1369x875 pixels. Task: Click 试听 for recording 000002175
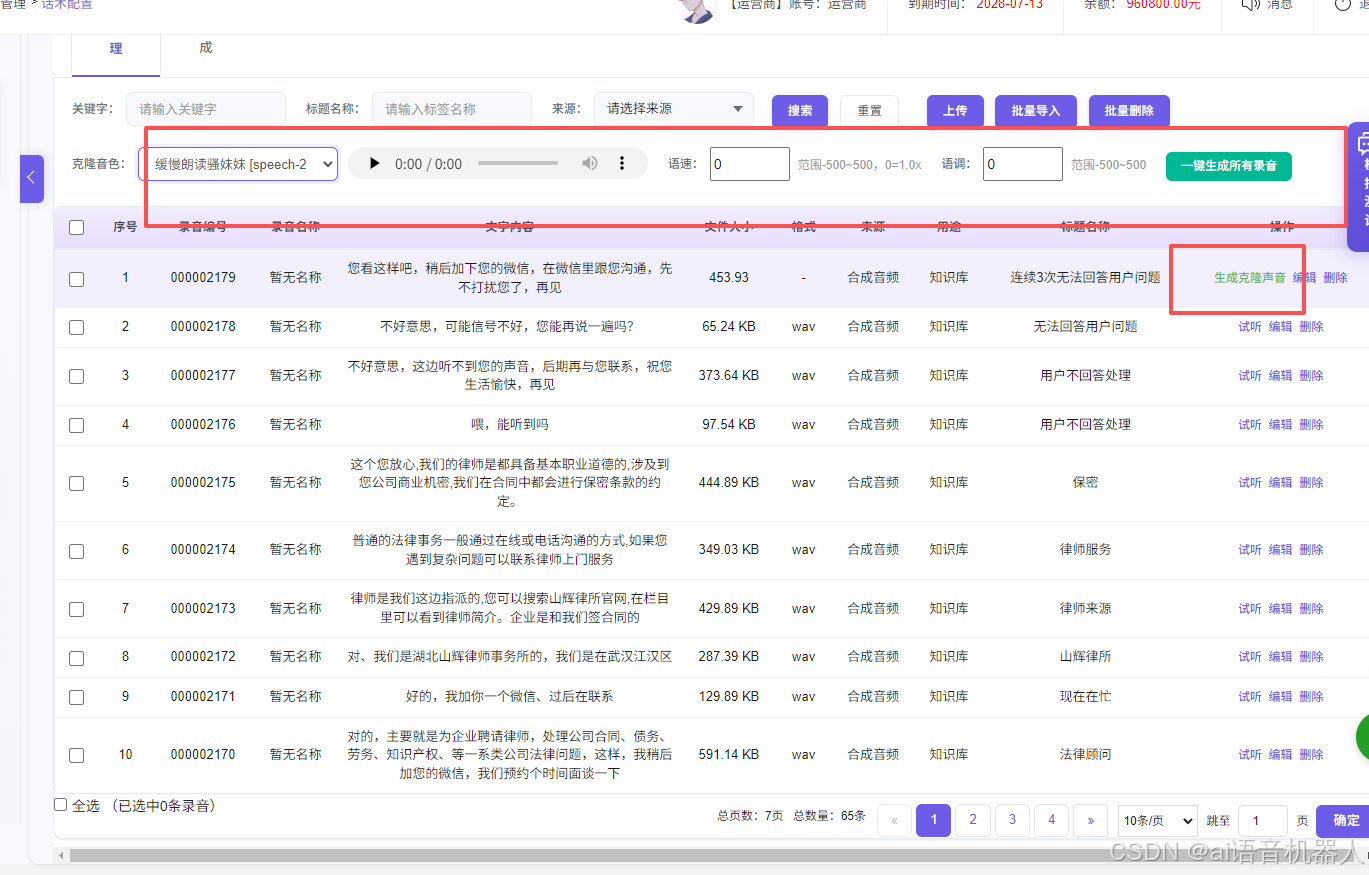point(1250,483)
